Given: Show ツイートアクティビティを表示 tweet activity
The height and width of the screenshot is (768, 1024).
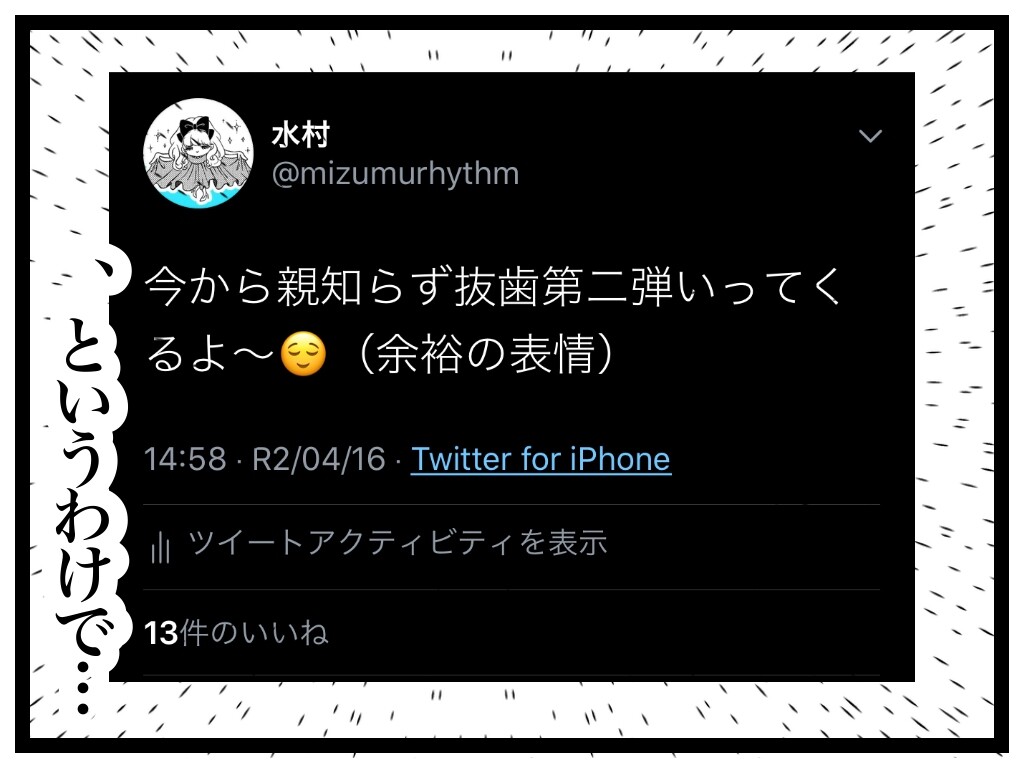Looking at the screenshot, I should coord(398,543).
